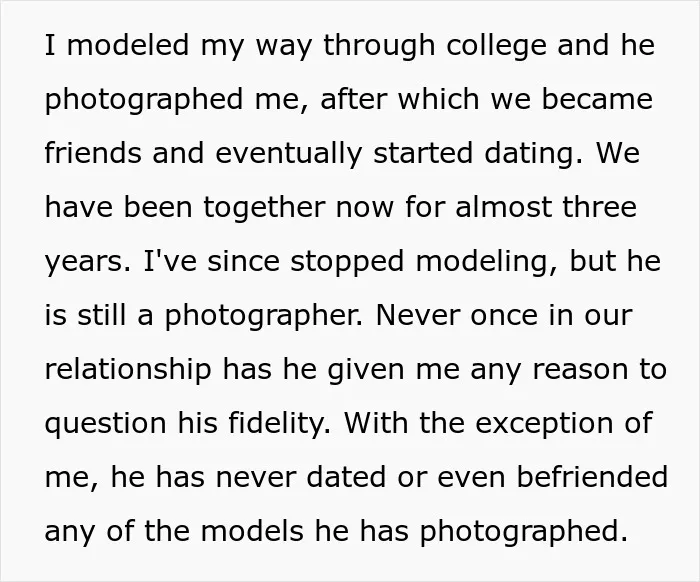
Task: Click the word "fidelity"
Action: (x=278, y=424)
